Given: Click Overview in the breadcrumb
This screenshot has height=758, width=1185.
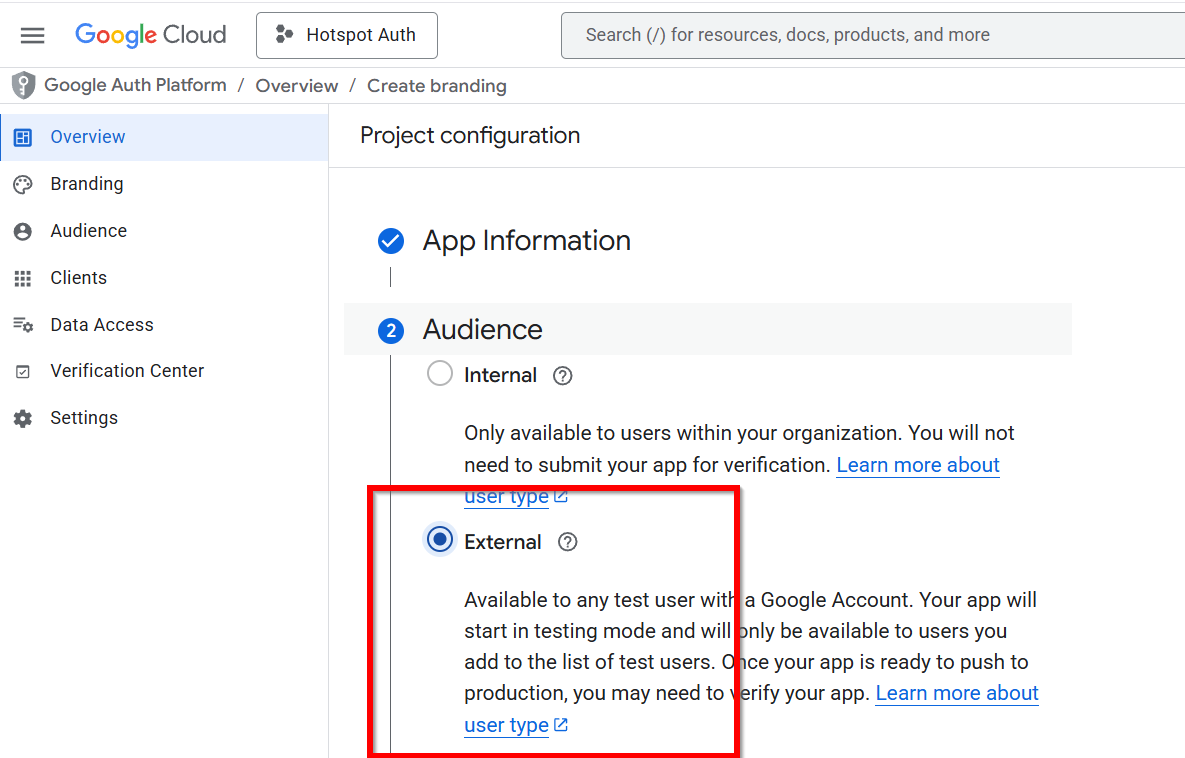Looking at the screenshot, I should pos(297,86).
